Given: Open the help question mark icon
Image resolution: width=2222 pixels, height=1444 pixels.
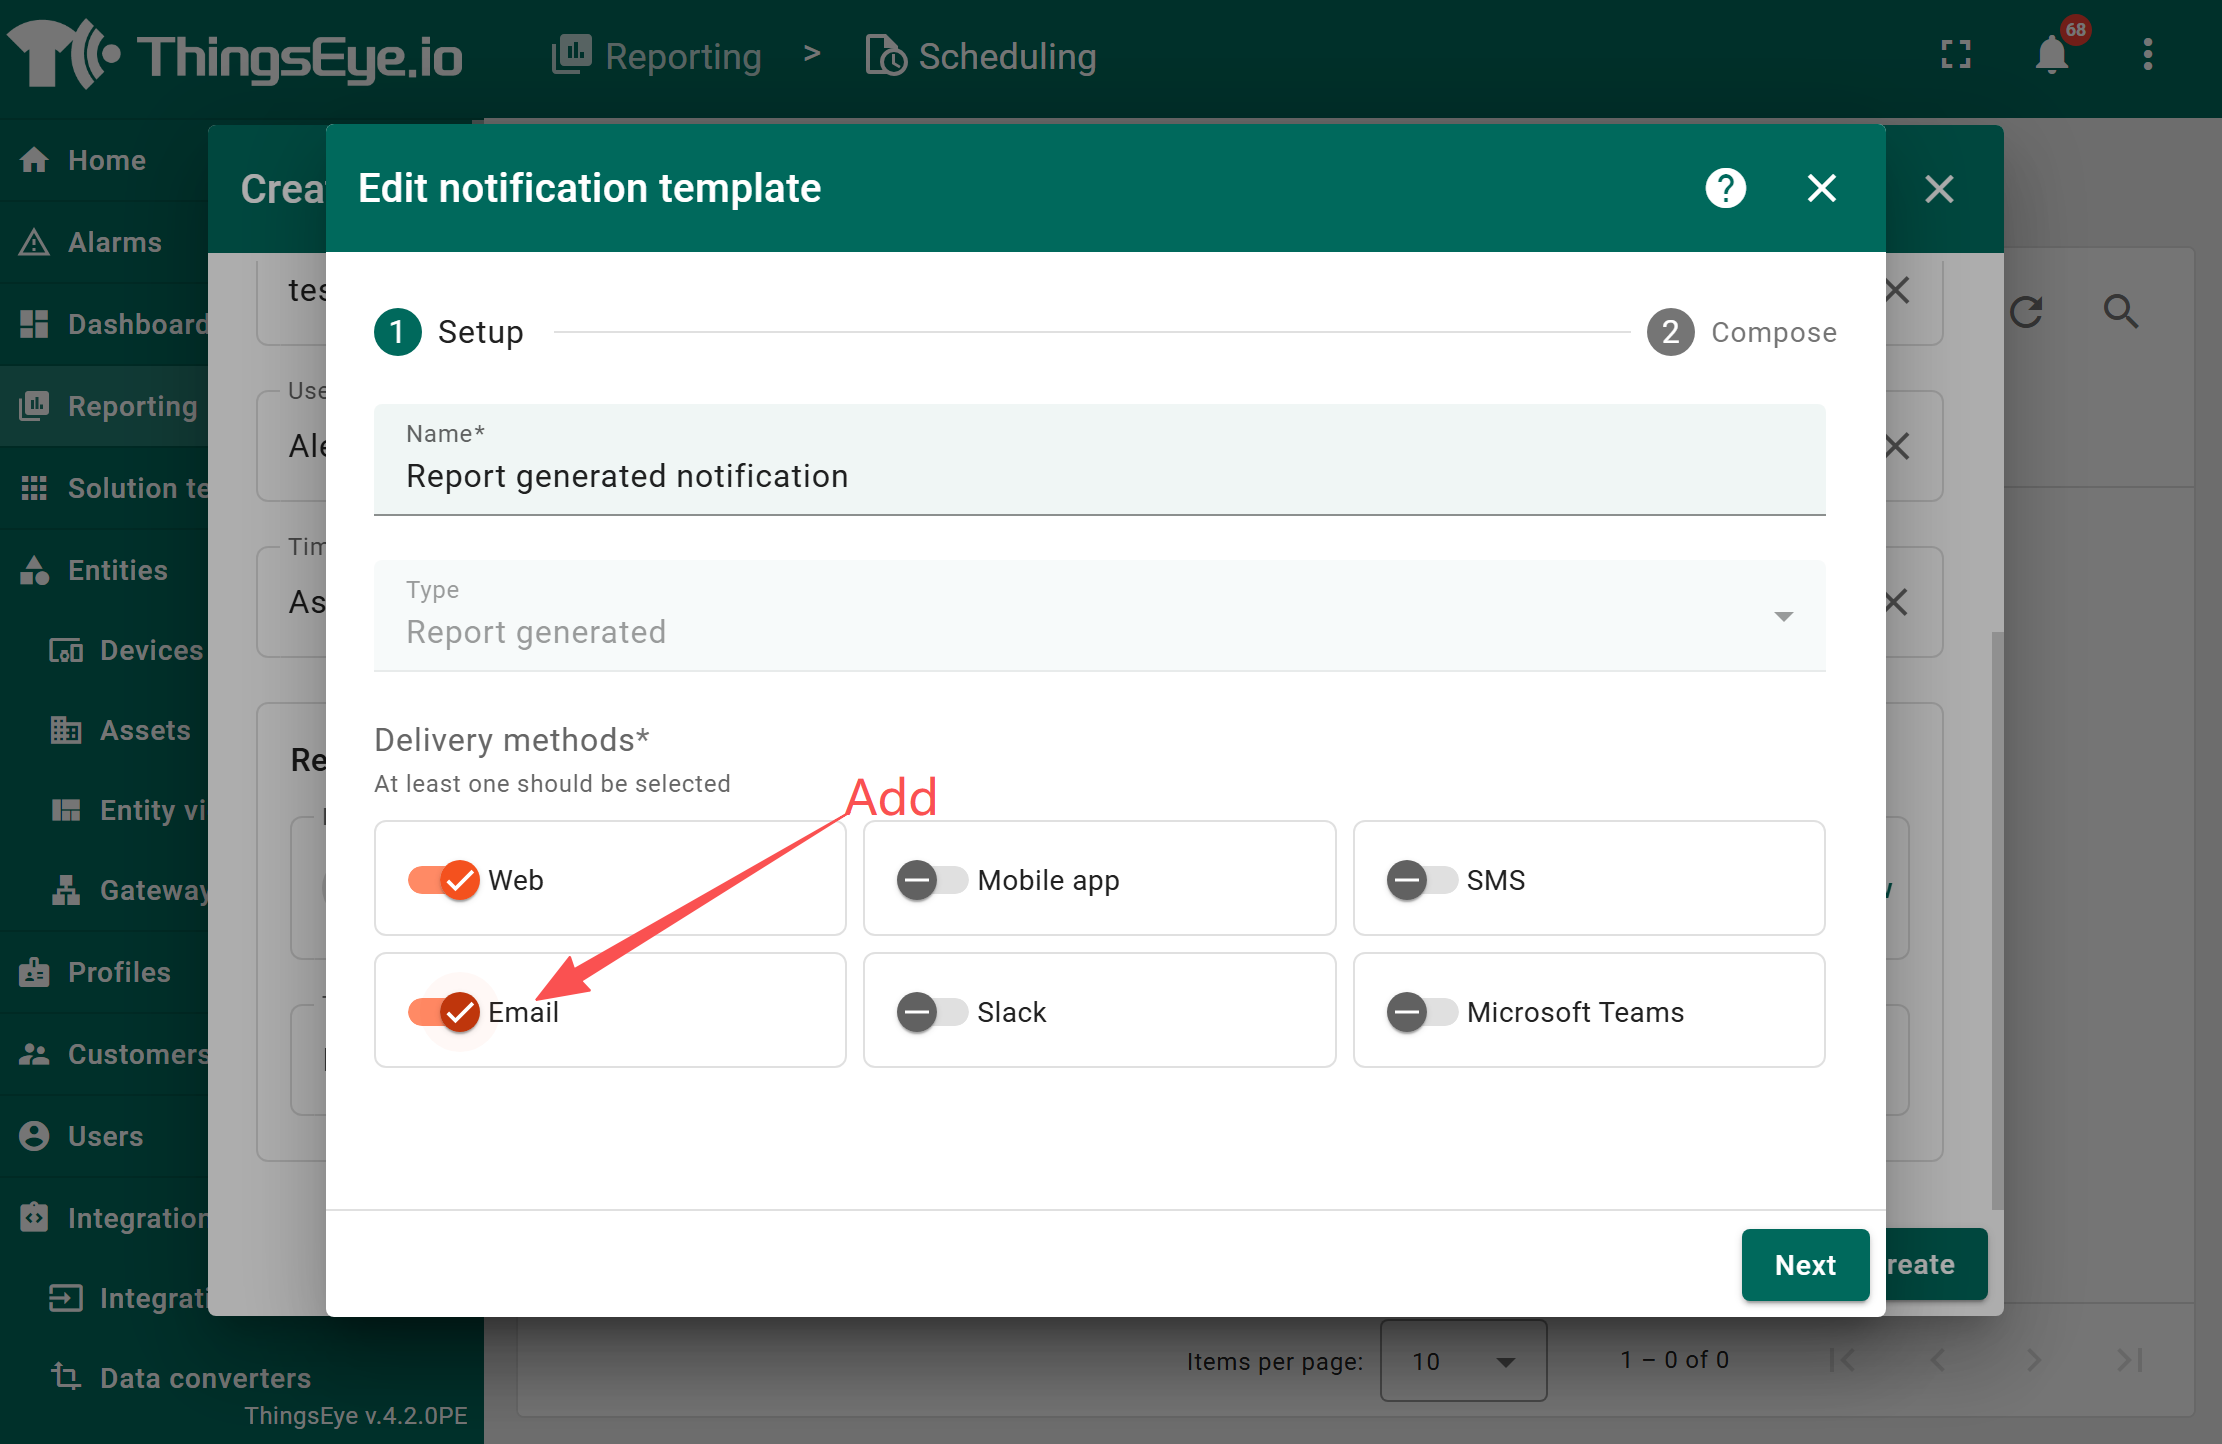Looking at the screenshot, I should pos(1725,188).
